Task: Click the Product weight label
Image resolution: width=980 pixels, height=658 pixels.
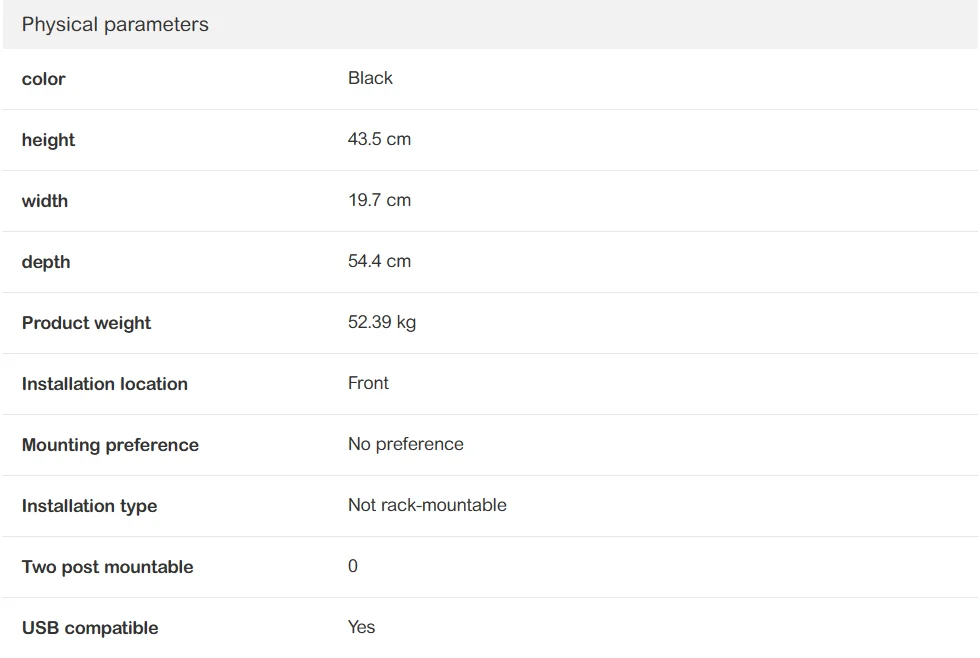Action: [86, 323]
